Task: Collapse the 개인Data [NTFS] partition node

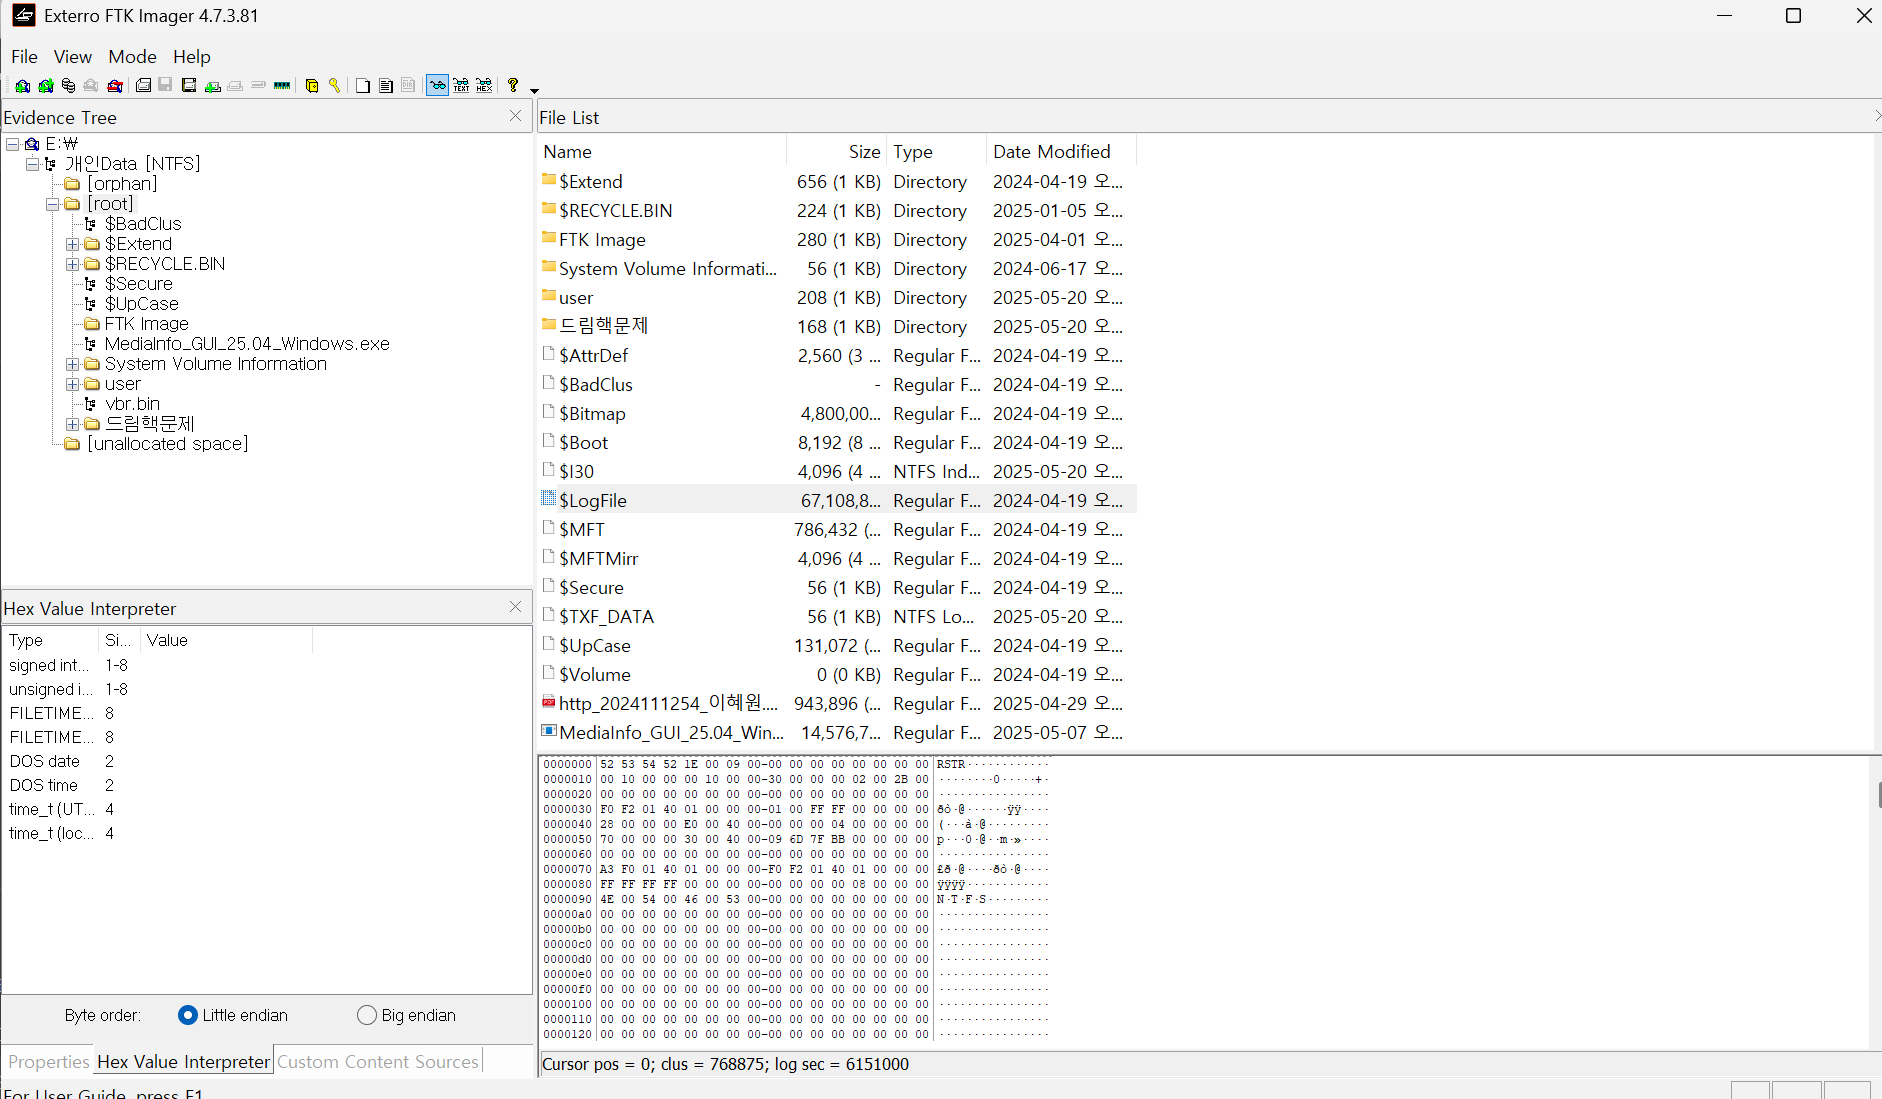Action: click(32, 164)
